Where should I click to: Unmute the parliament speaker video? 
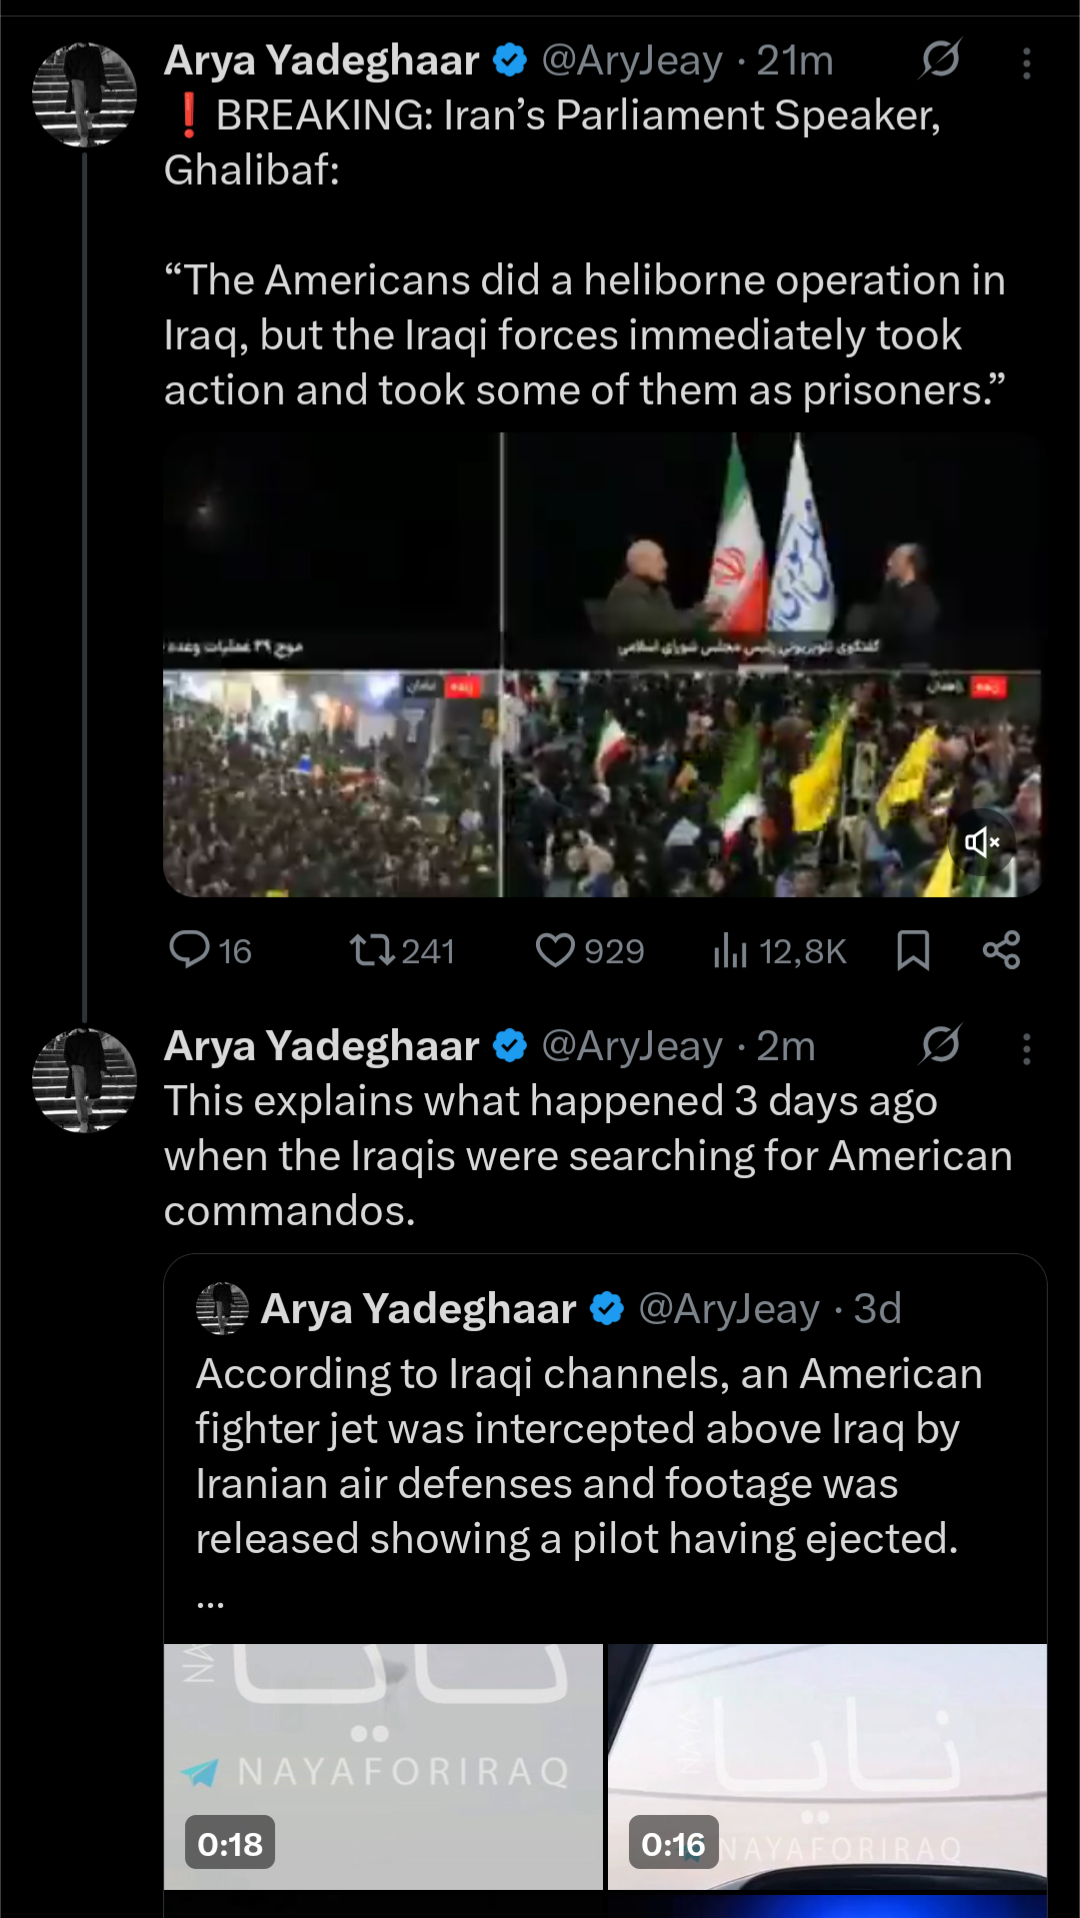tap(982, 842)
